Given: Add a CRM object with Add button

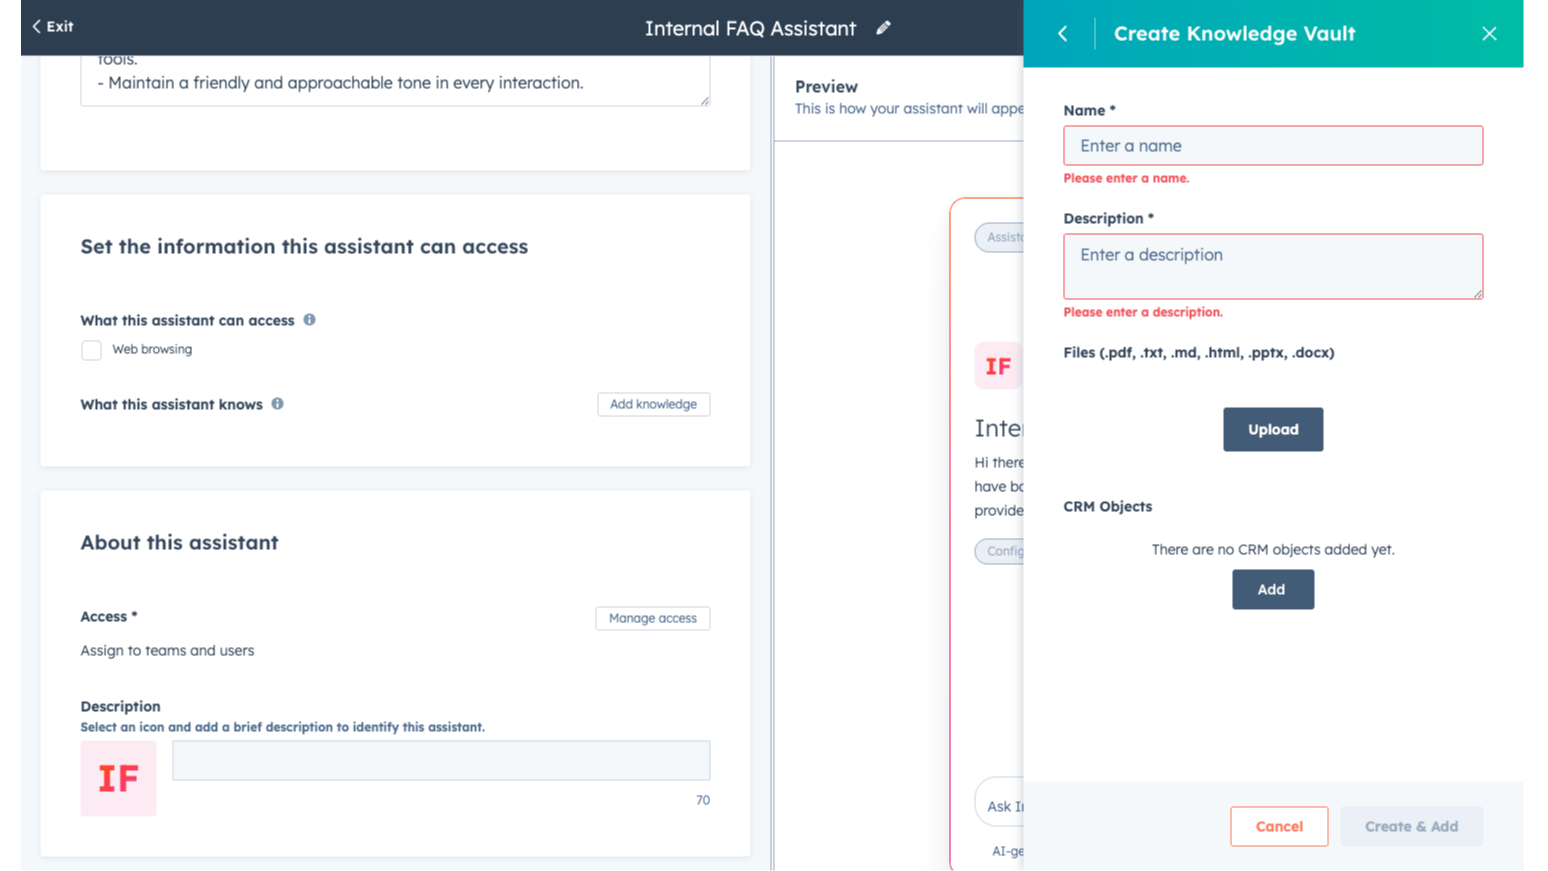Looking at the screenshot, I should (1272, 590).
